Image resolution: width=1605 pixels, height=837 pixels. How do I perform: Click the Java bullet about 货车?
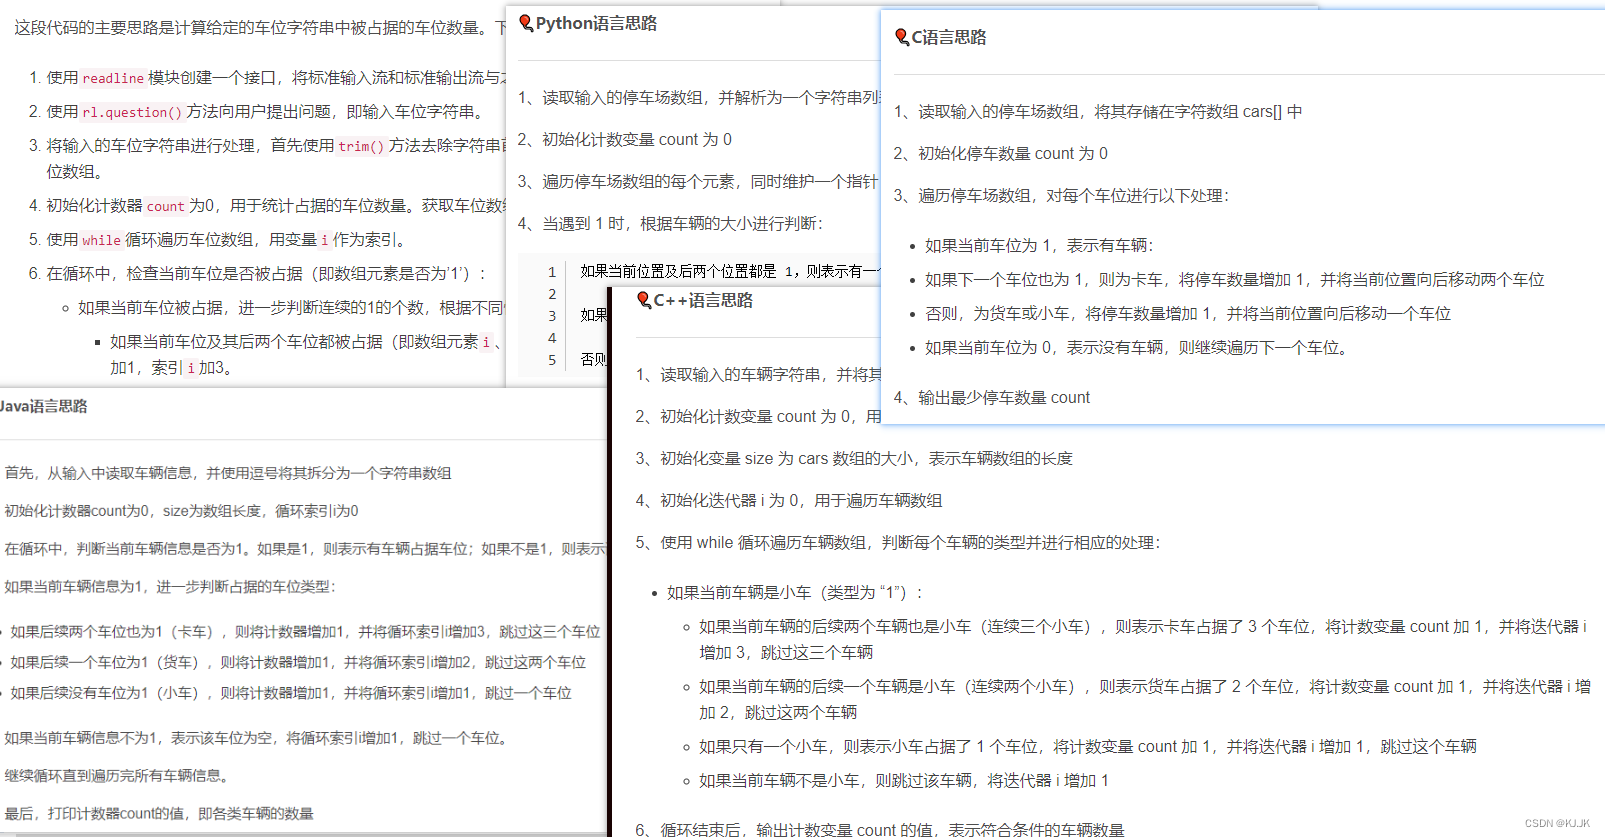click(x=298, y=662)
